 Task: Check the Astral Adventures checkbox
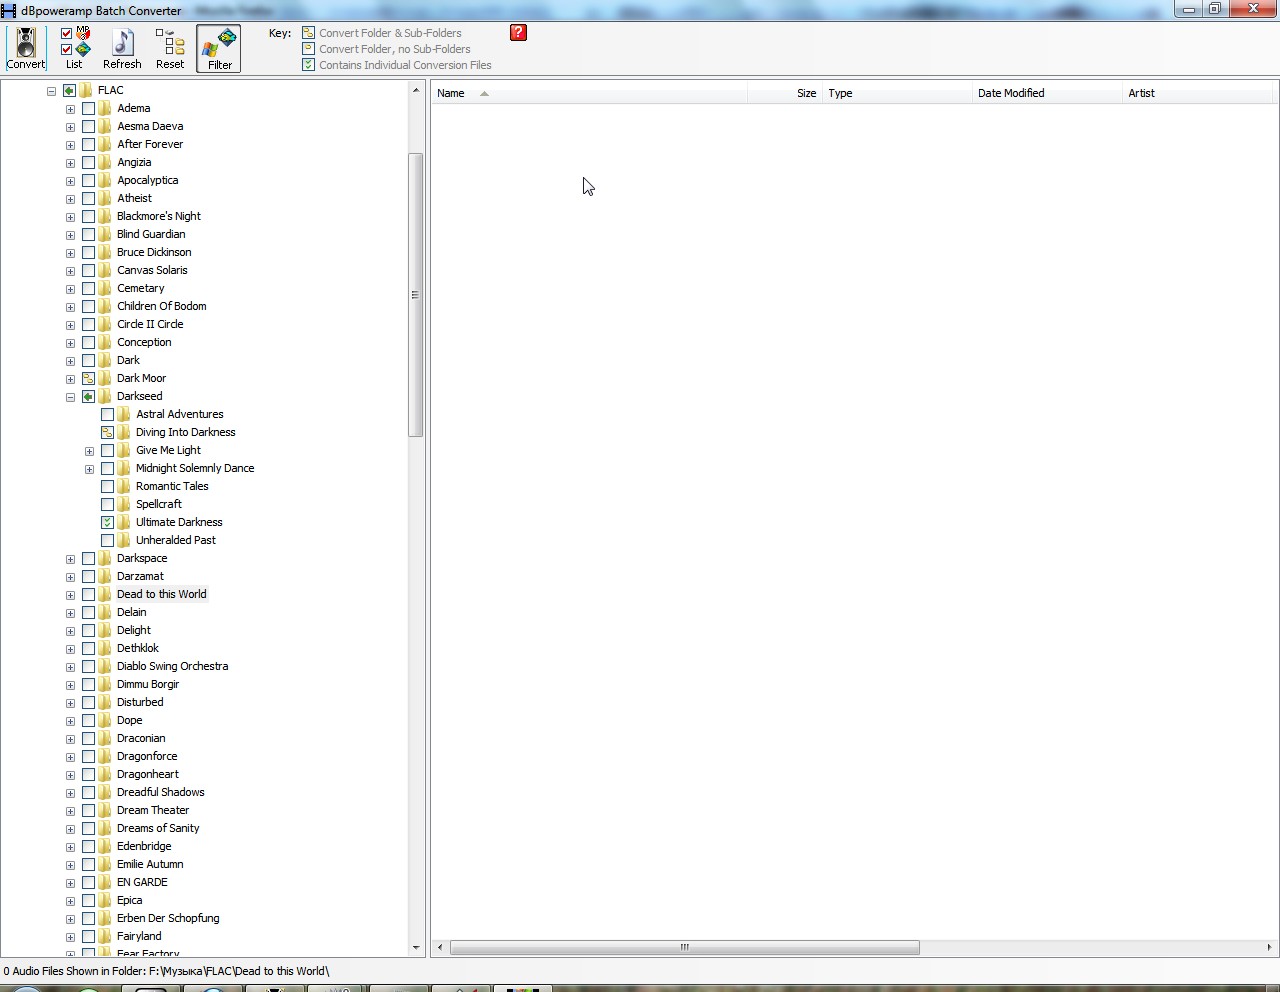click(x=107, y=414)
